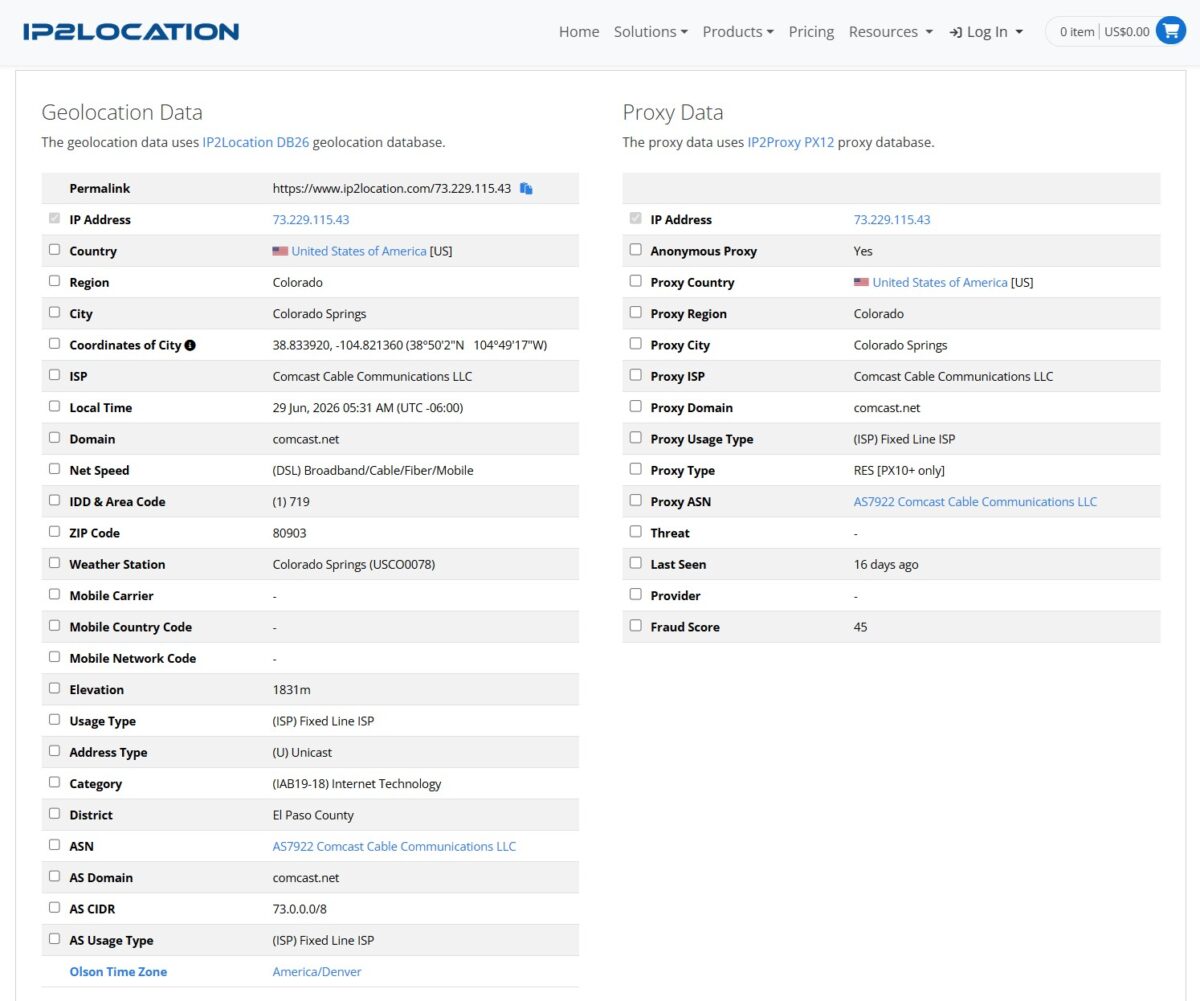Click the Colorado Springs (USCO0078) value
This screenshot has height=1001, width=1200.
click(x=354, y=564)
